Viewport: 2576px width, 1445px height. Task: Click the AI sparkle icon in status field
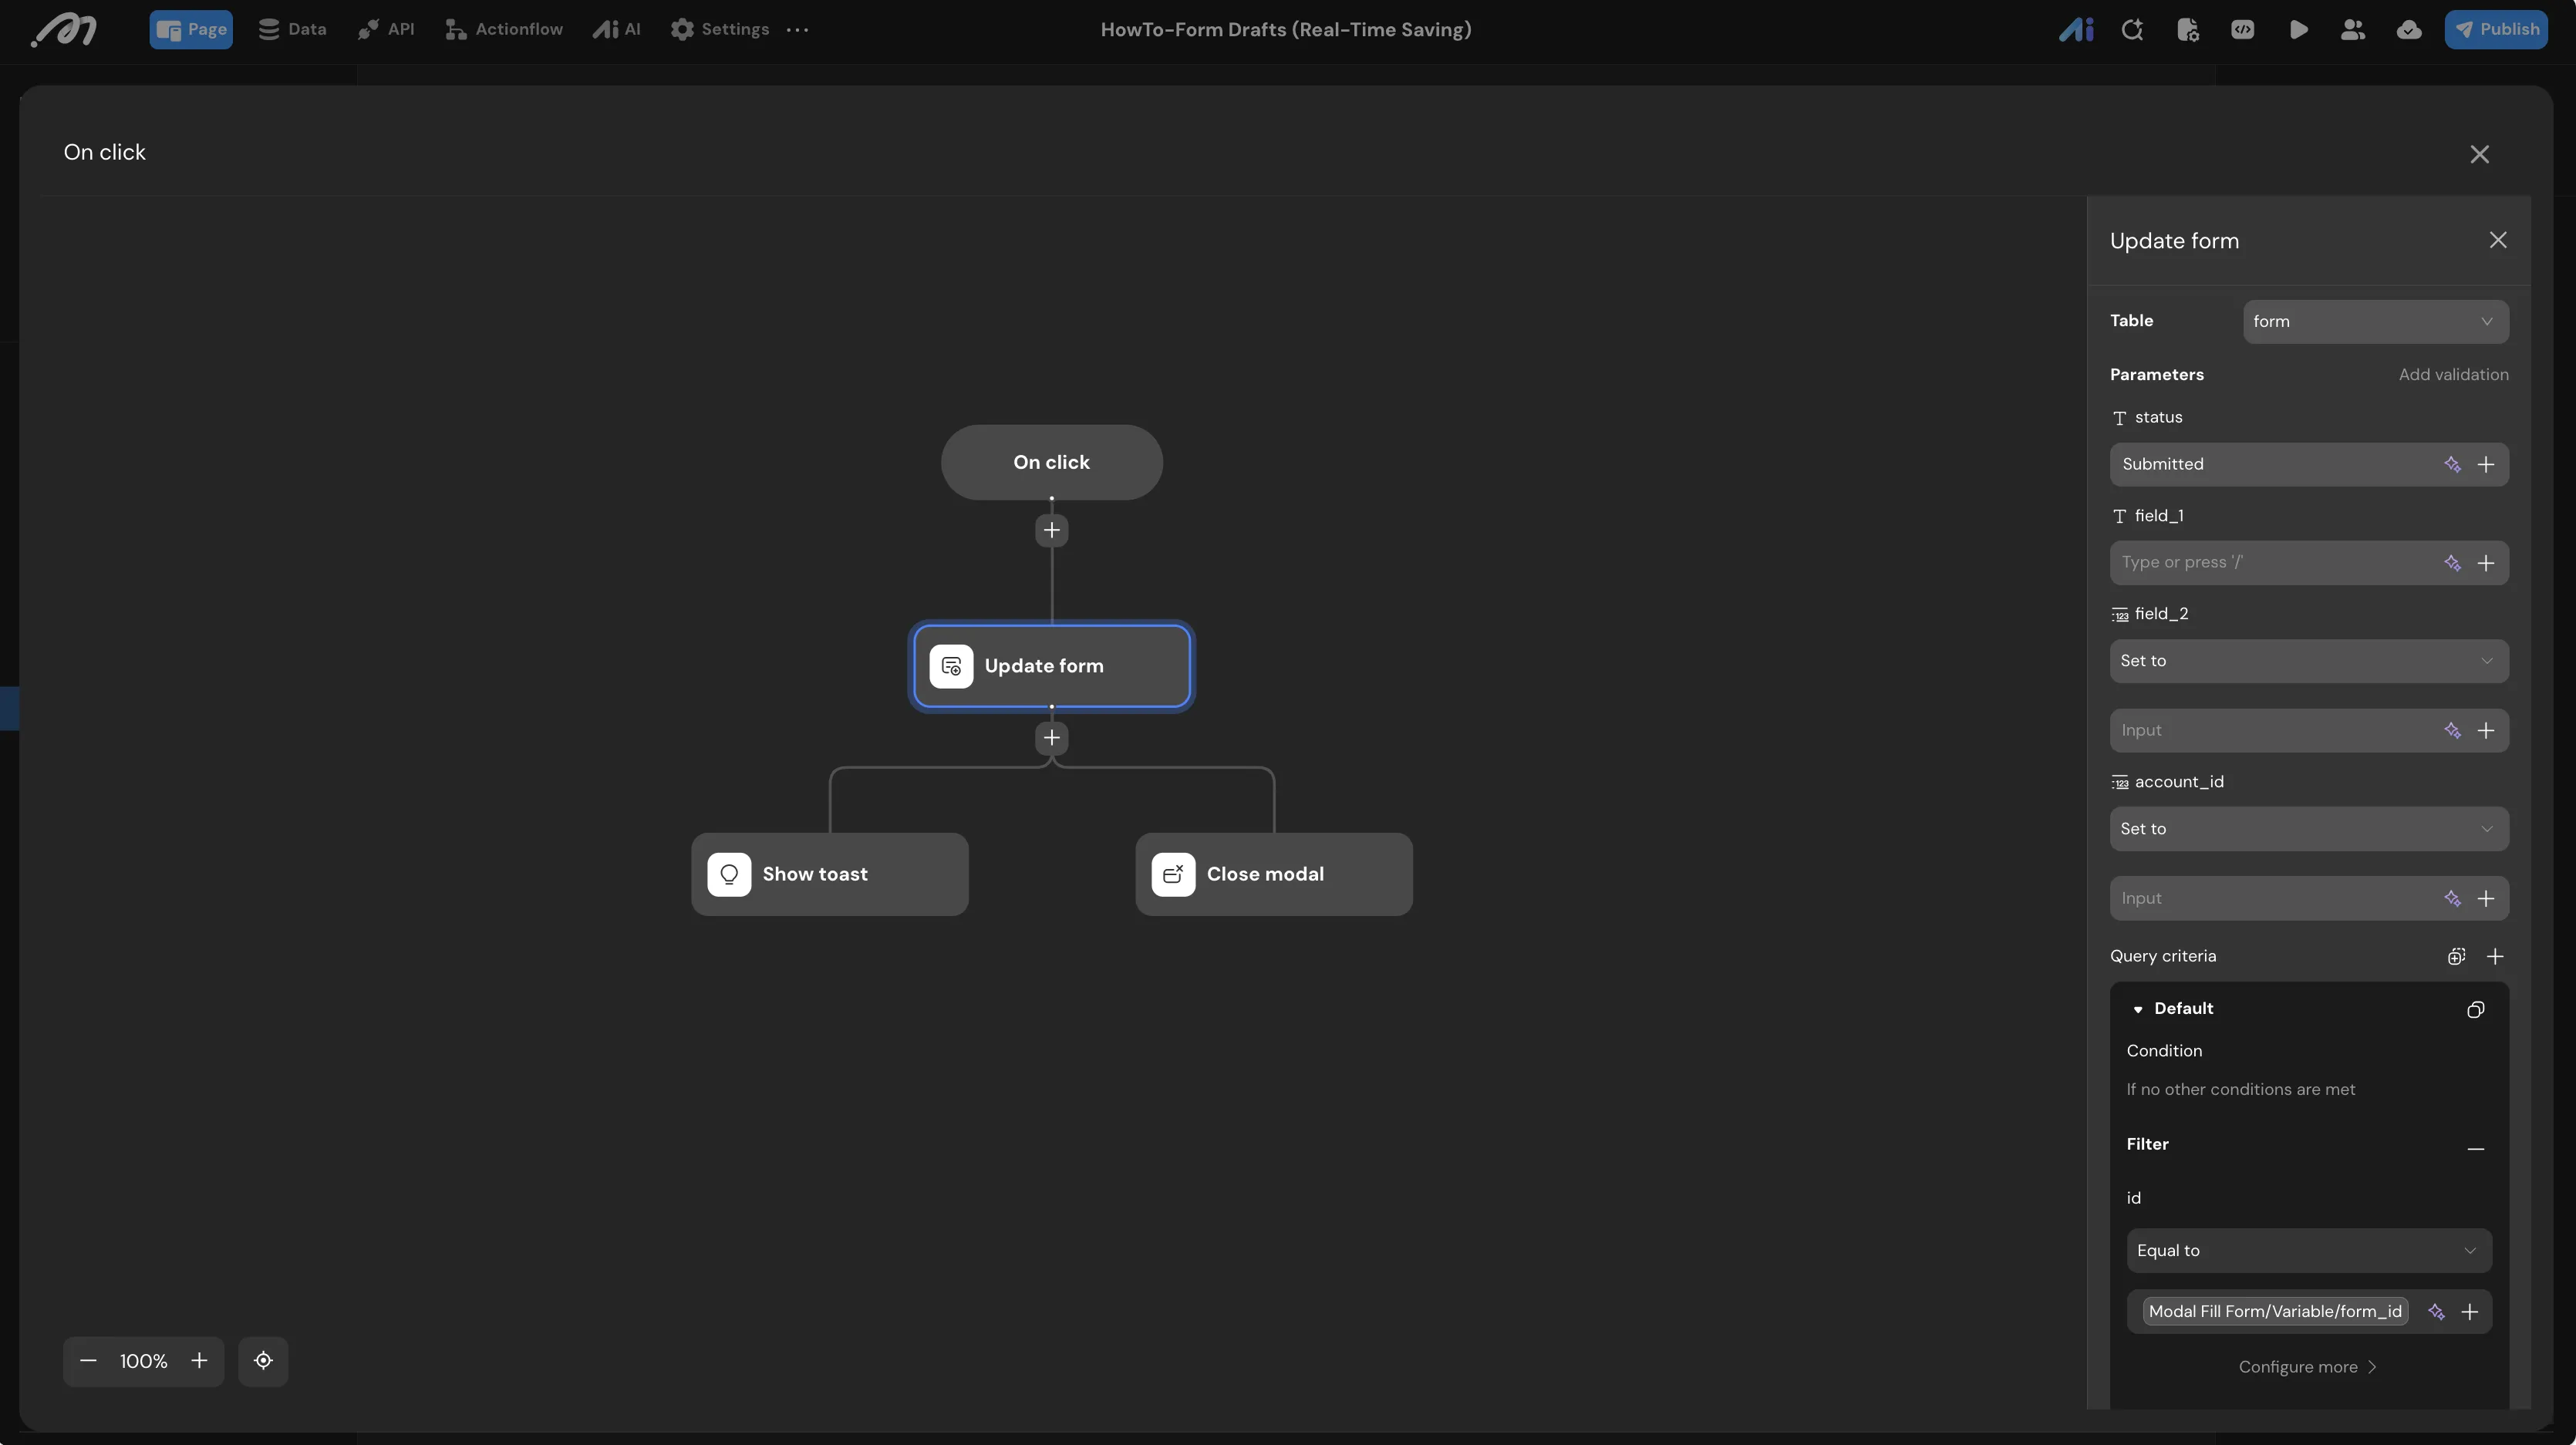2452,464
